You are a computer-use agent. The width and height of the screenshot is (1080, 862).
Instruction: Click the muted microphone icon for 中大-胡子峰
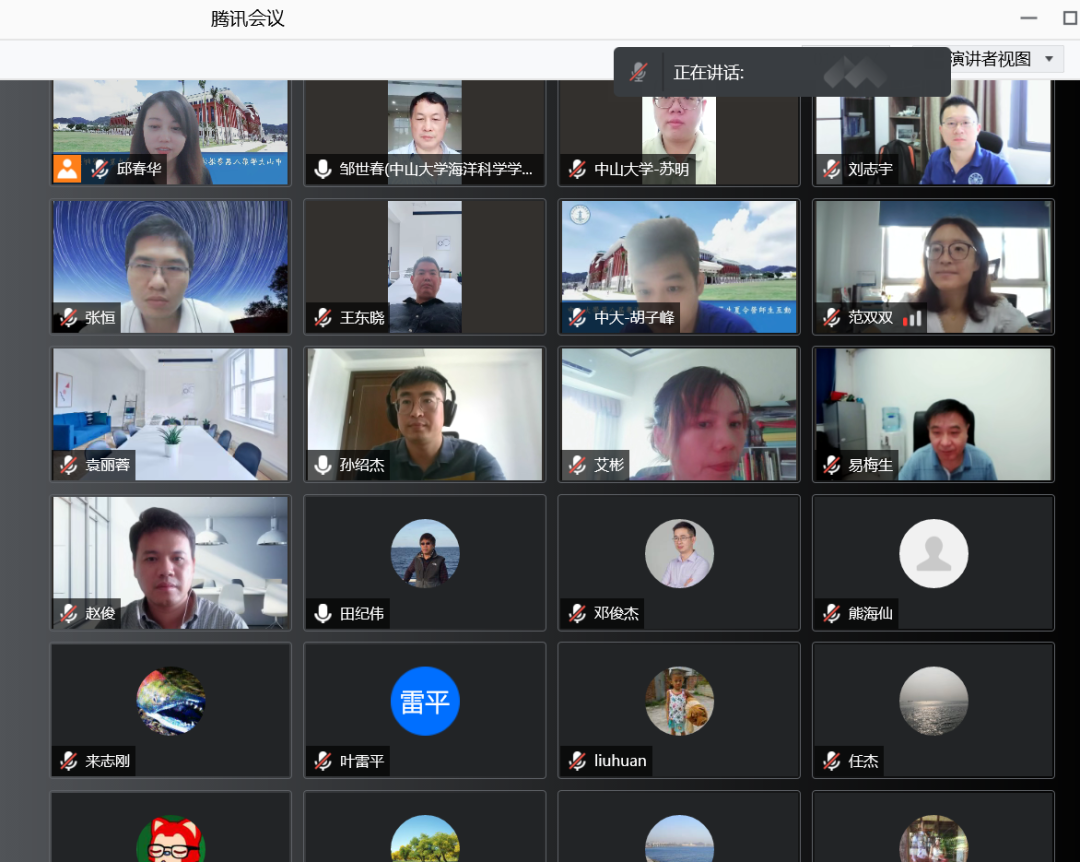pos(577,318)
